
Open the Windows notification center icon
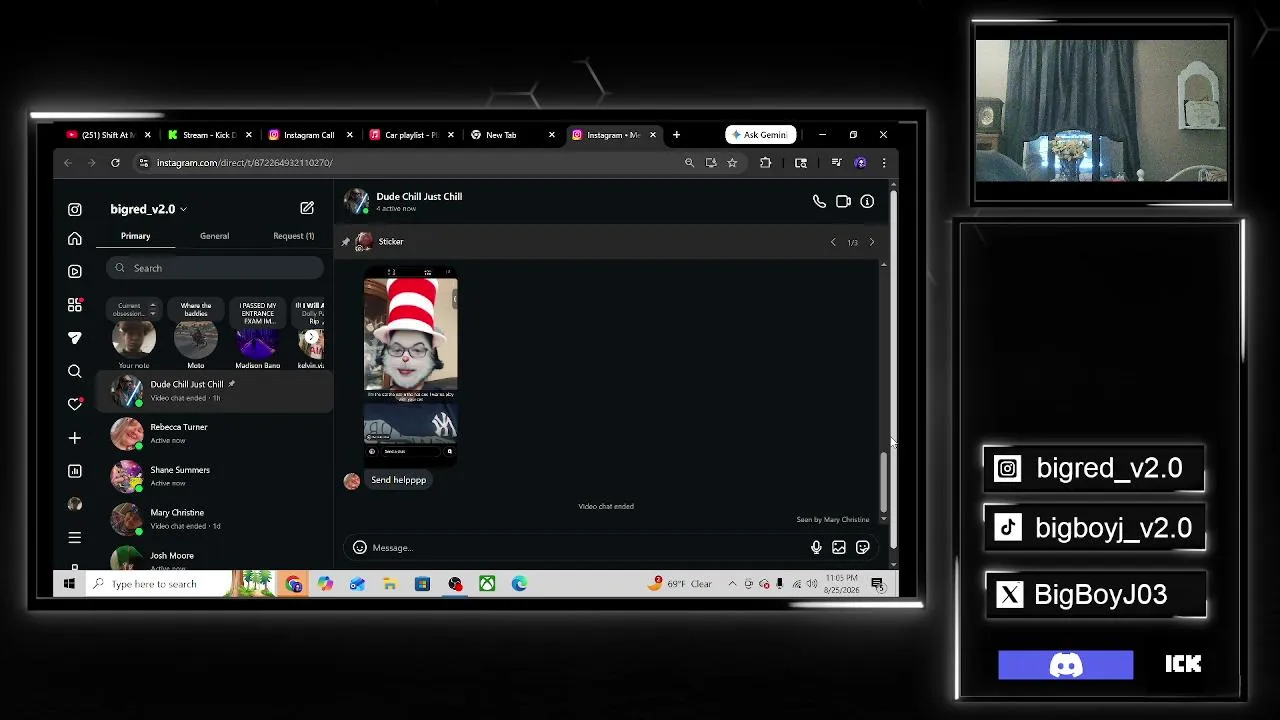point(877,584)
